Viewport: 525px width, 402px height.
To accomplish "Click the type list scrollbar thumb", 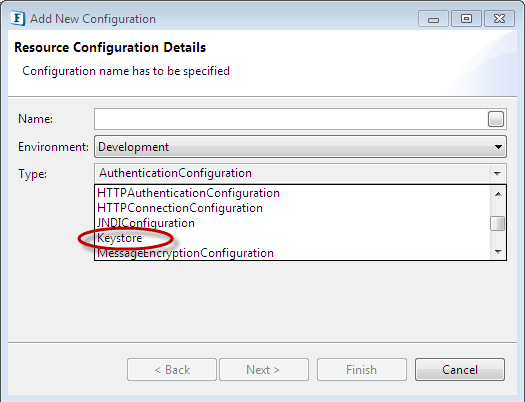I will [x=498, y=224].
